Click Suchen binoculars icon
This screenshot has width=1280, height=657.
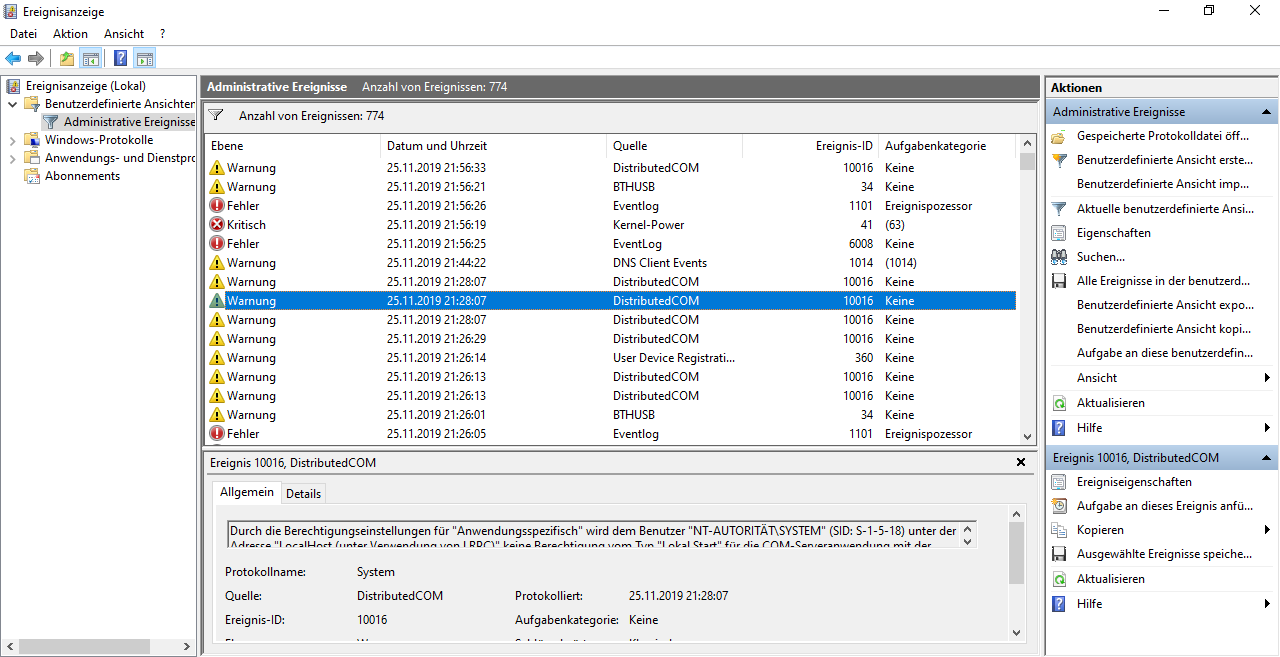1059,257
